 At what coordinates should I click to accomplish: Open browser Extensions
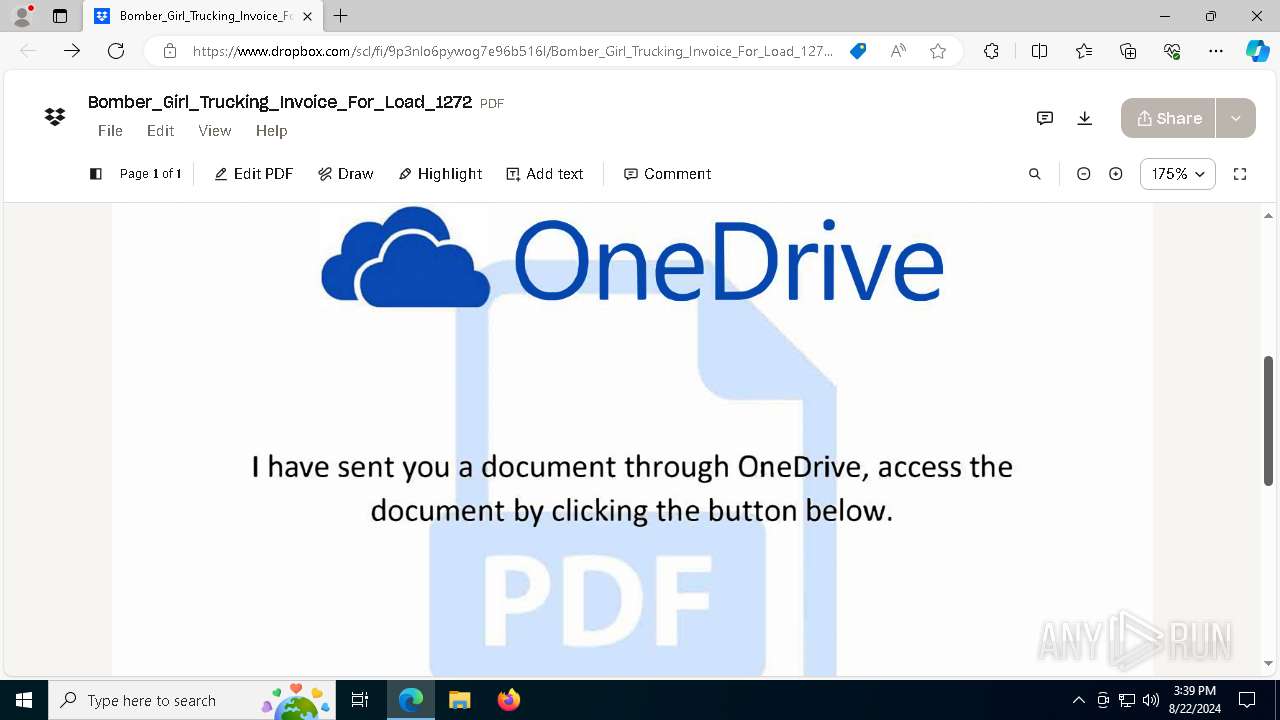pyautogui.click(x=991, y=51)
